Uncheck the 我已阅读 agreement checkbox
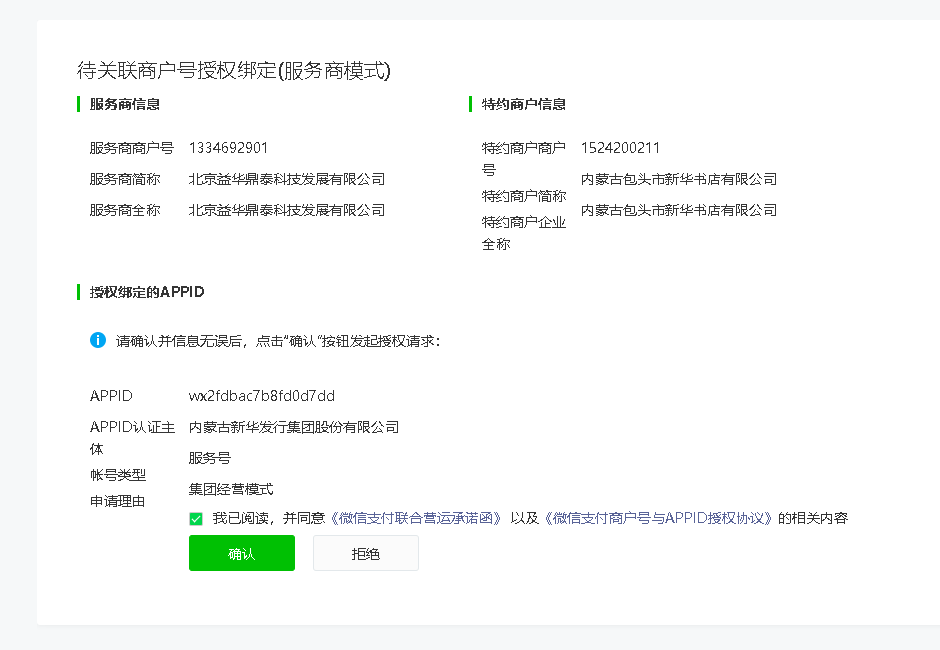This screenshot has height=650, width=940. pos(196,518)
